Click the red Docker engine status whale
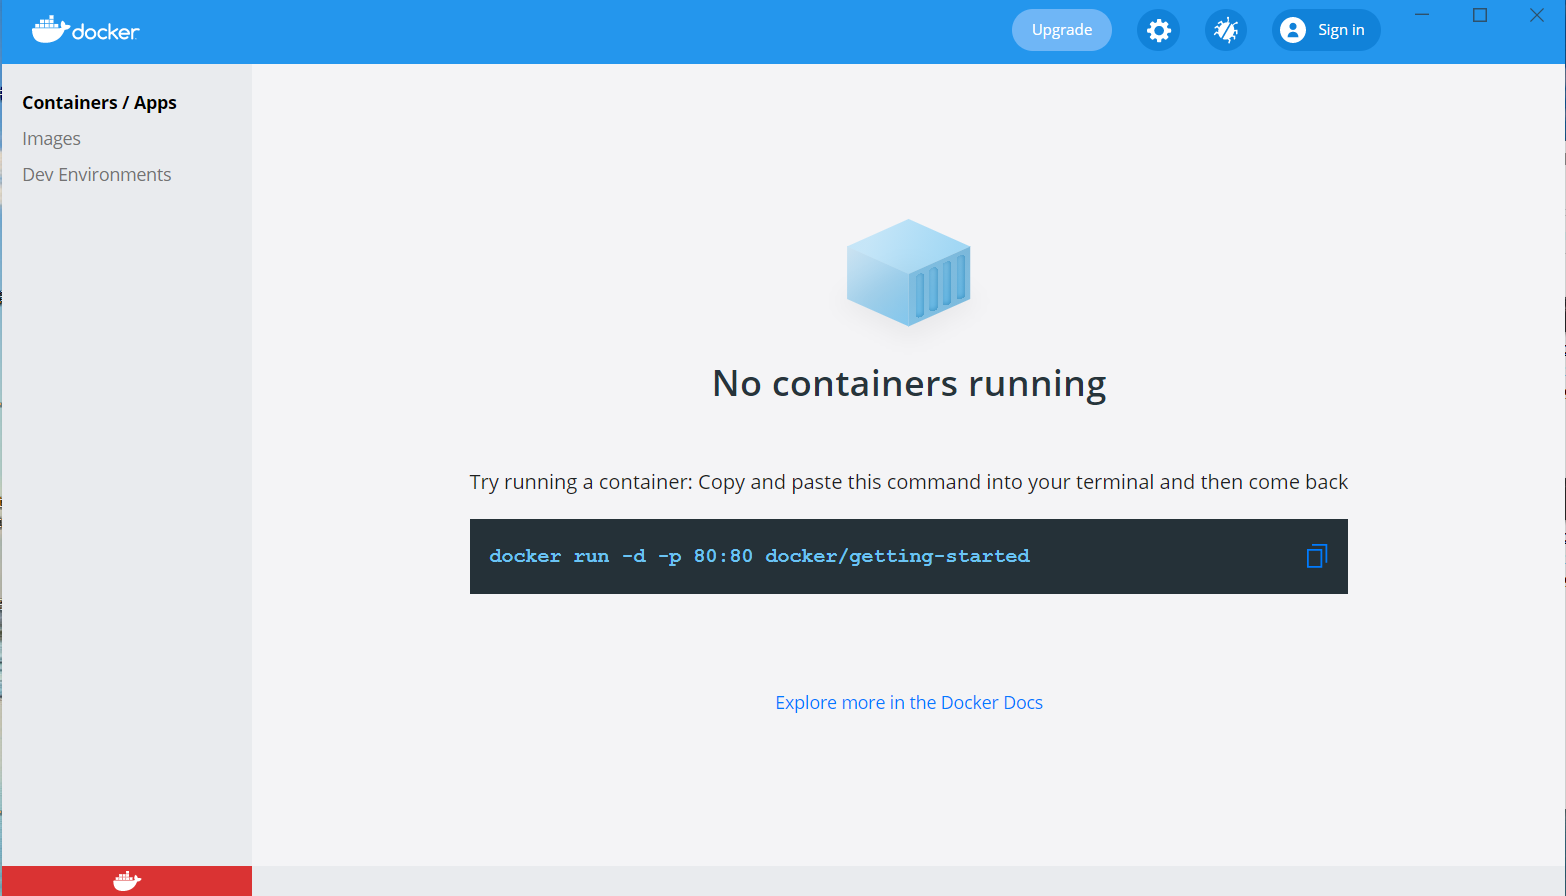 click(x=127, y=881)
